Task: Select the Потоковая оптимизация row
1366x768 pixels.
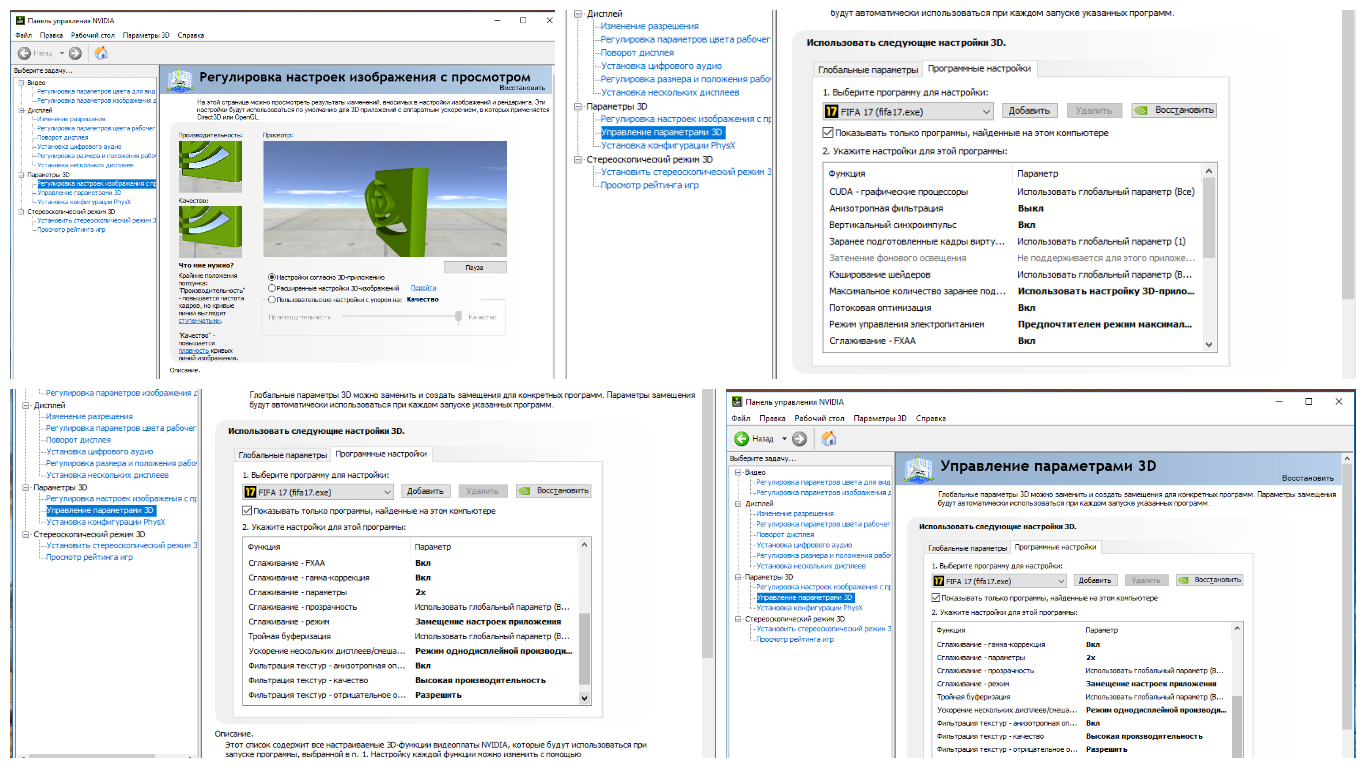Action: [x=1011, y=308]
